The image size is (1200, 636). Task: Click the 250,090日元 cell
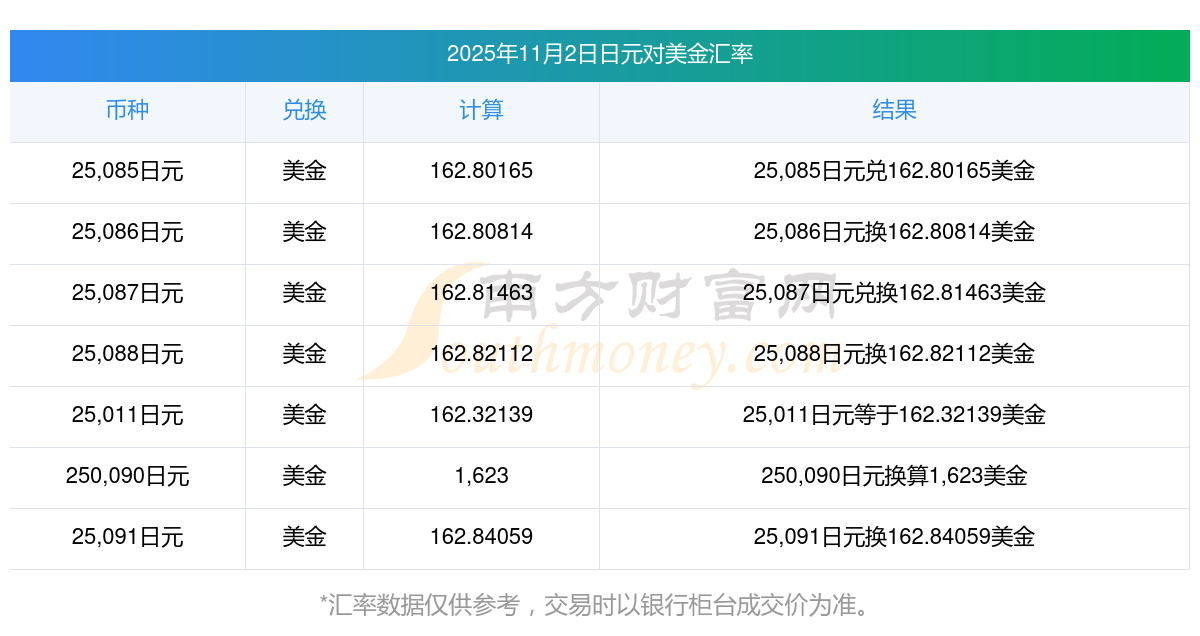tap(127, 476)
